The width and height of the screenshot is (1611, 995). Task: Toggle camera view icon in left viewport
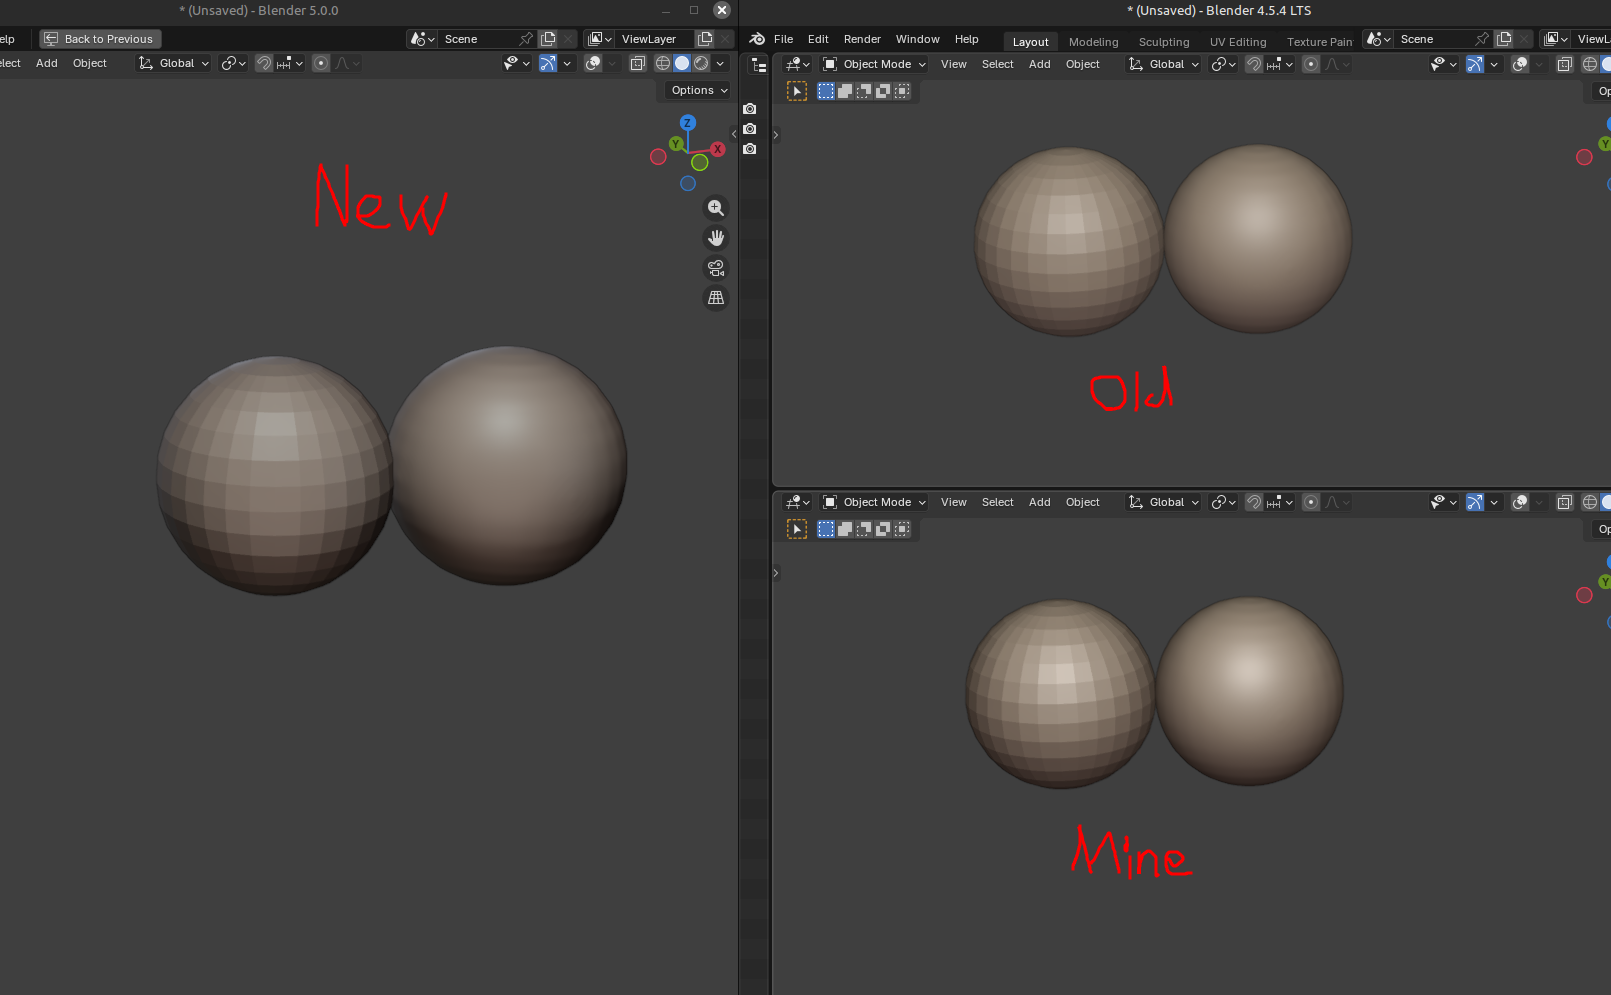(x=716, y=268)
